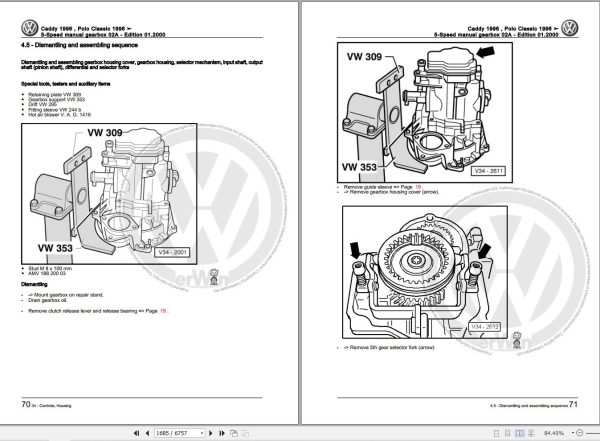Click the gearbox housing cover figure V34-2611
The image size is (600, 441).
coord(425,112)
